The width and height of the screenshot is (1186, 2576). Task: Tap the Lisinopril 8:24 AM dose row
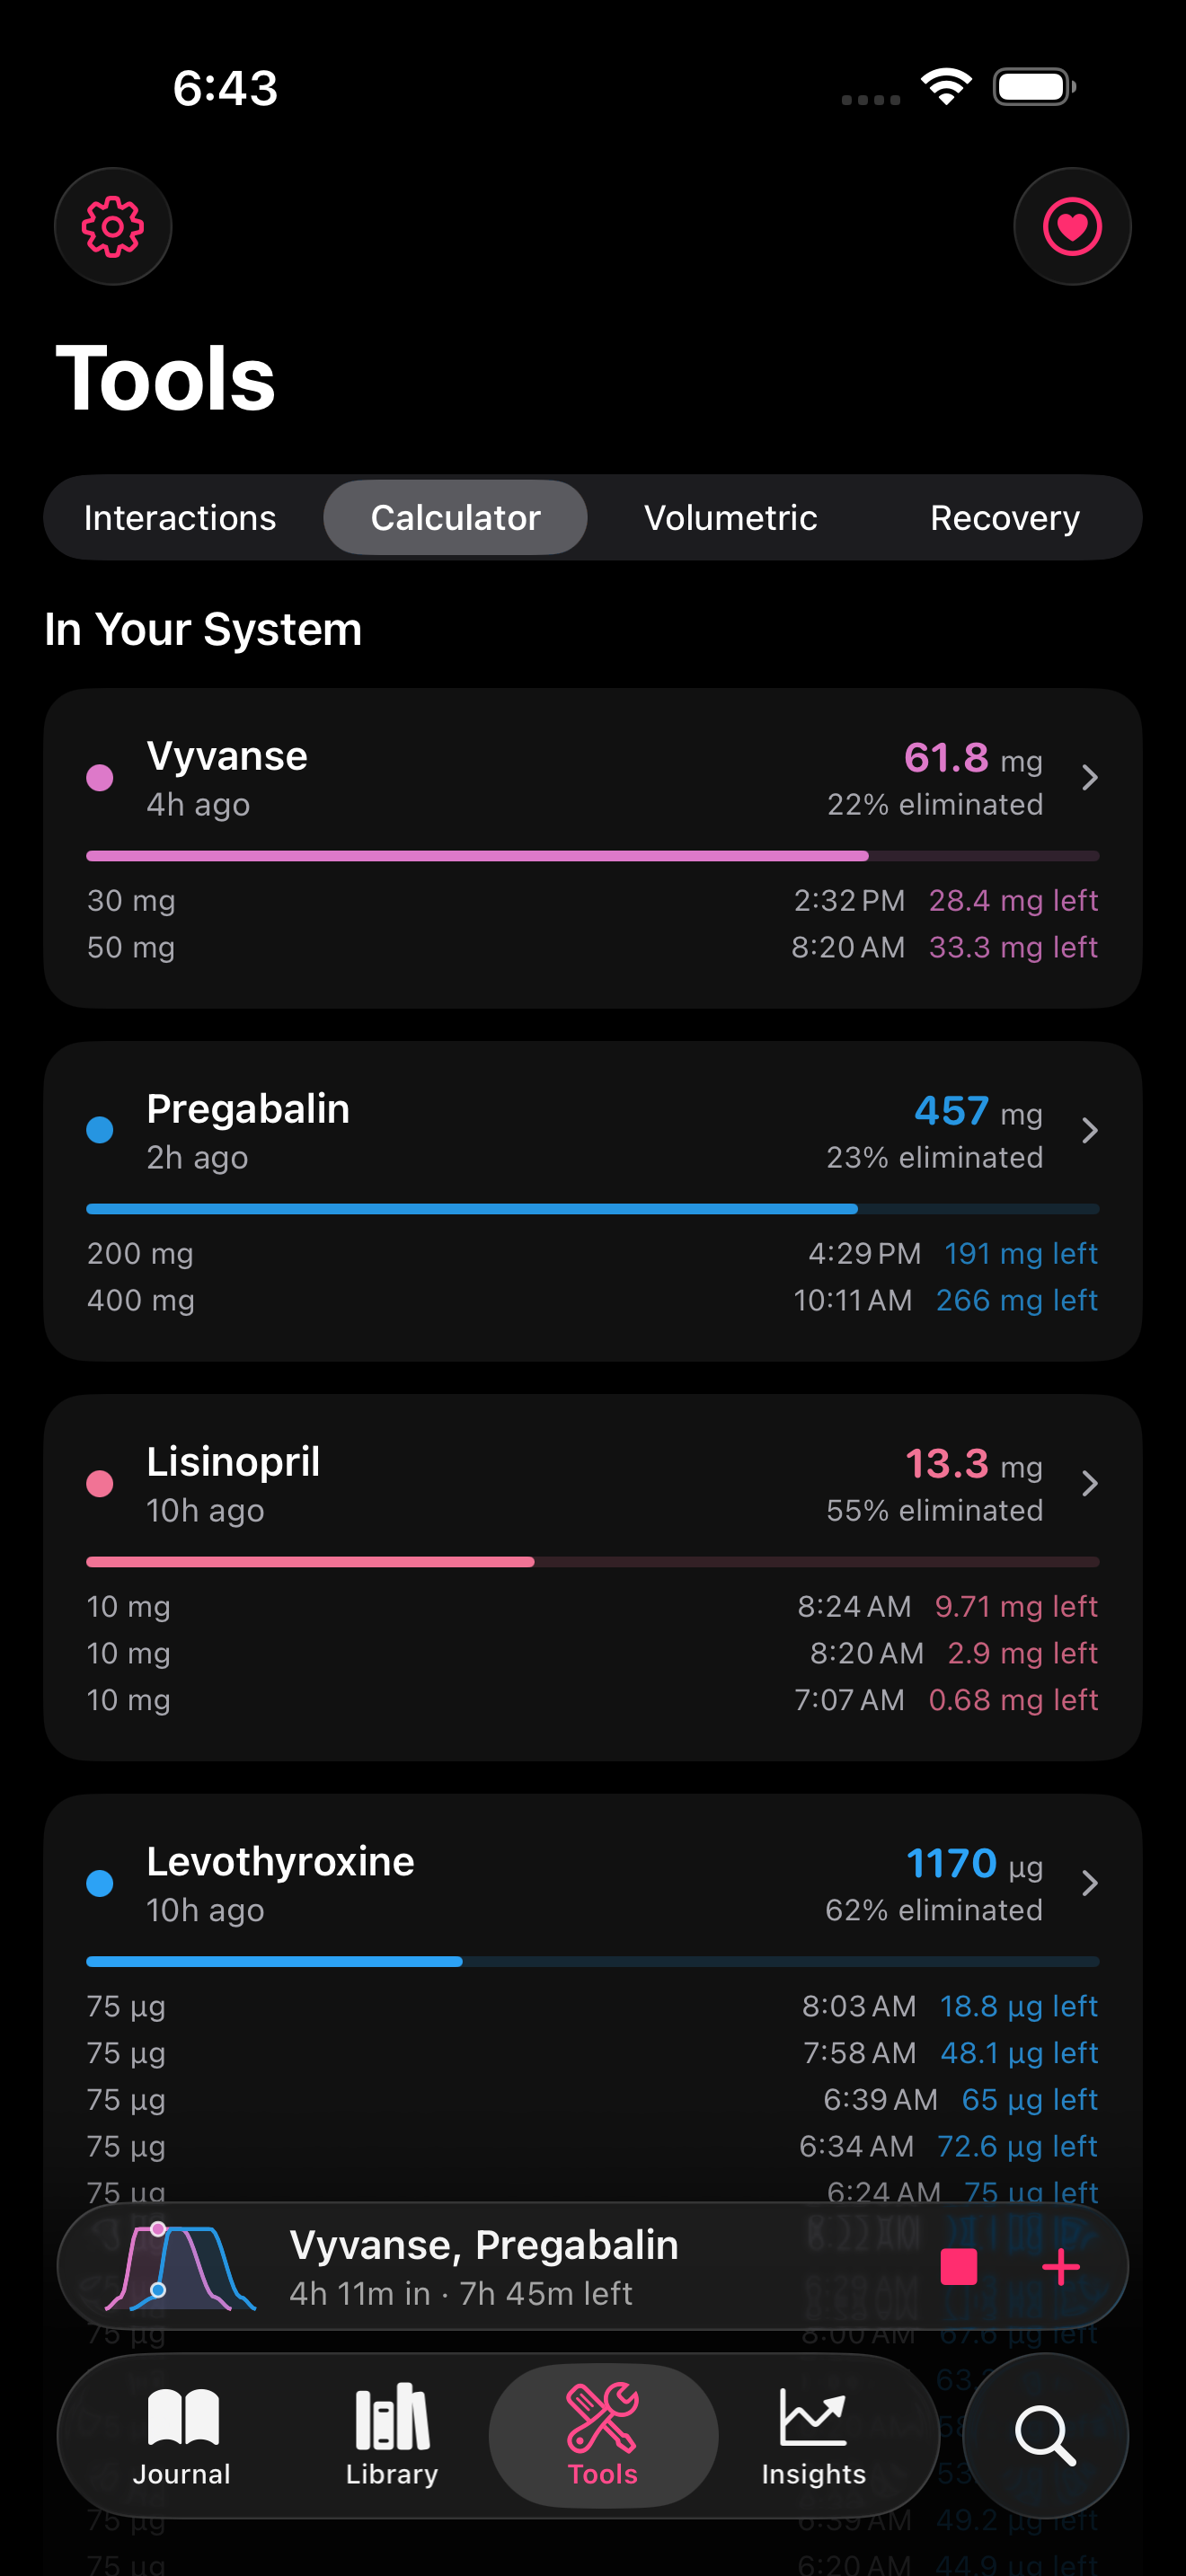[x=592, y=1606]
